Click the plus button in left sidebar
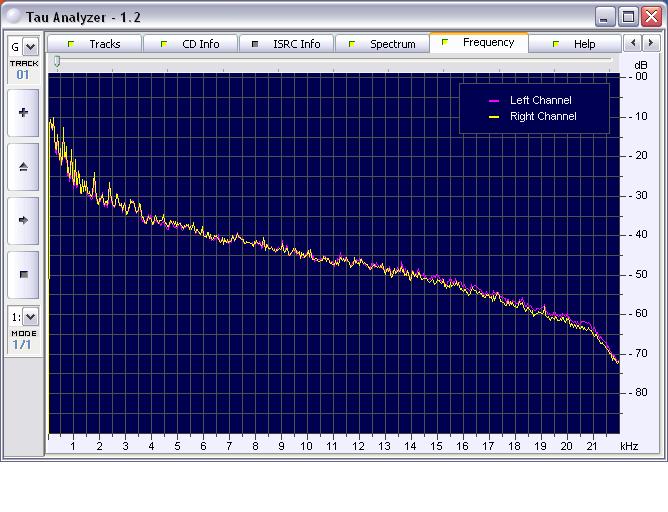The image size is (668, 512). 23,113
